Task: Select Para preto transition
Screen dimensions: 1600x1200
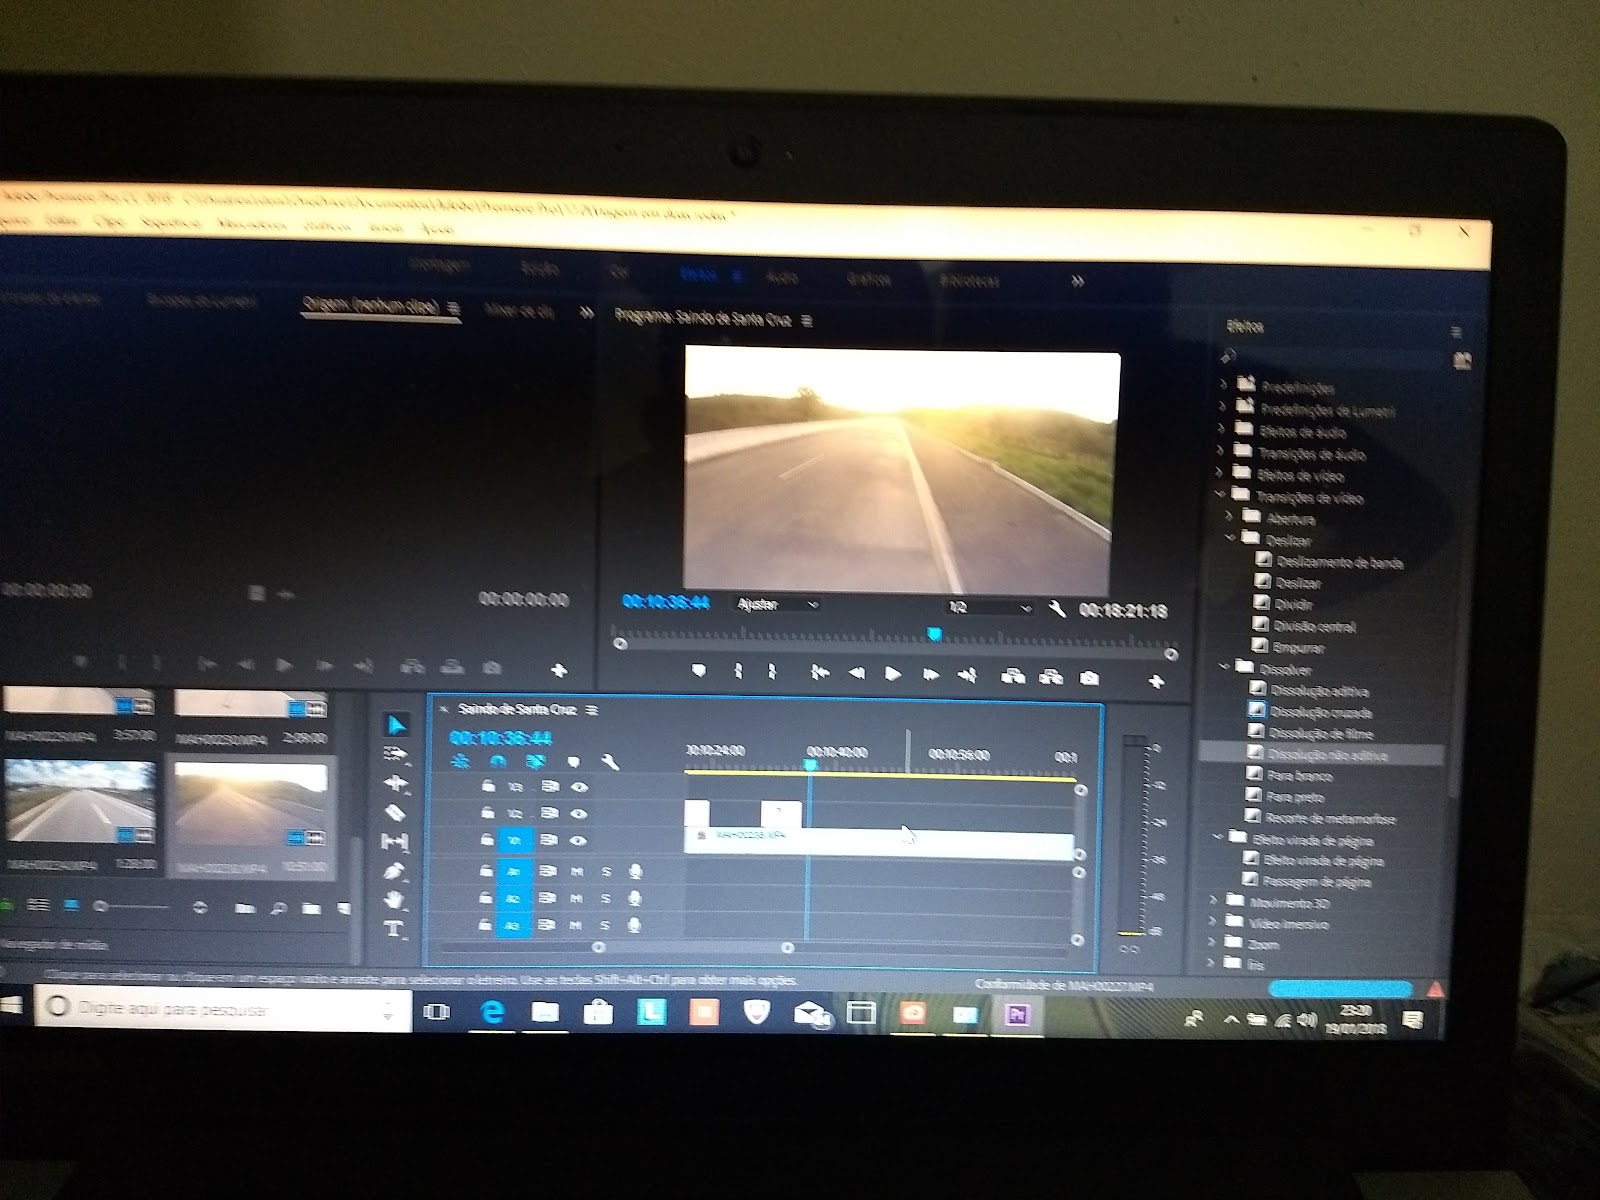Action: tap(1296, 797)
